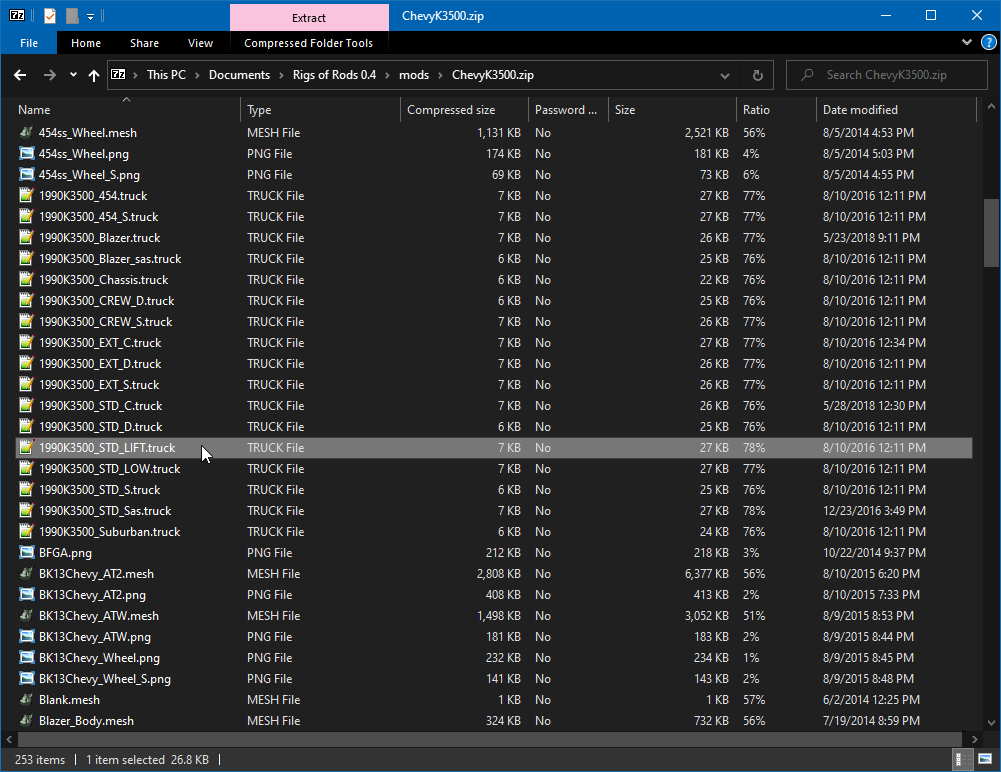Click the BFGA.png file icon
This screenshot has height=772, width=1001.
tap(26, 552)
